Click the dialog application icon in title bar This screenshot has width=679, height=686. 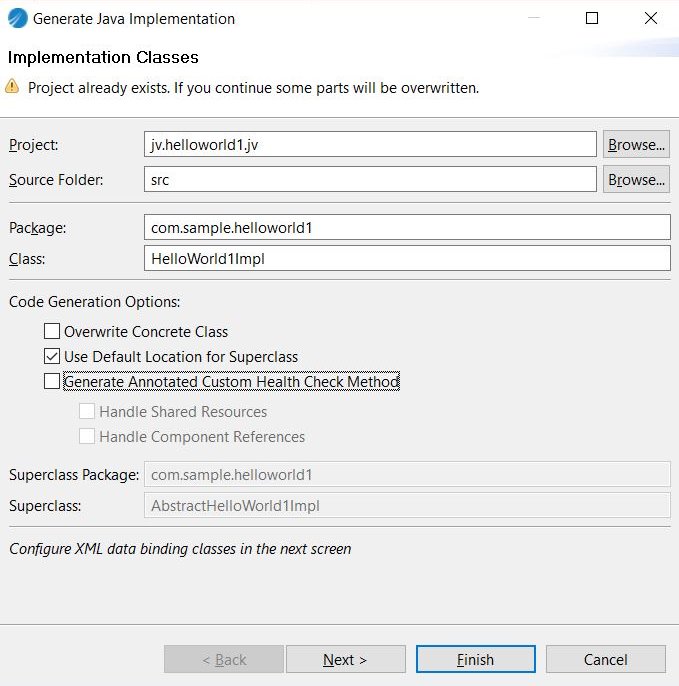tap(17, 18)
